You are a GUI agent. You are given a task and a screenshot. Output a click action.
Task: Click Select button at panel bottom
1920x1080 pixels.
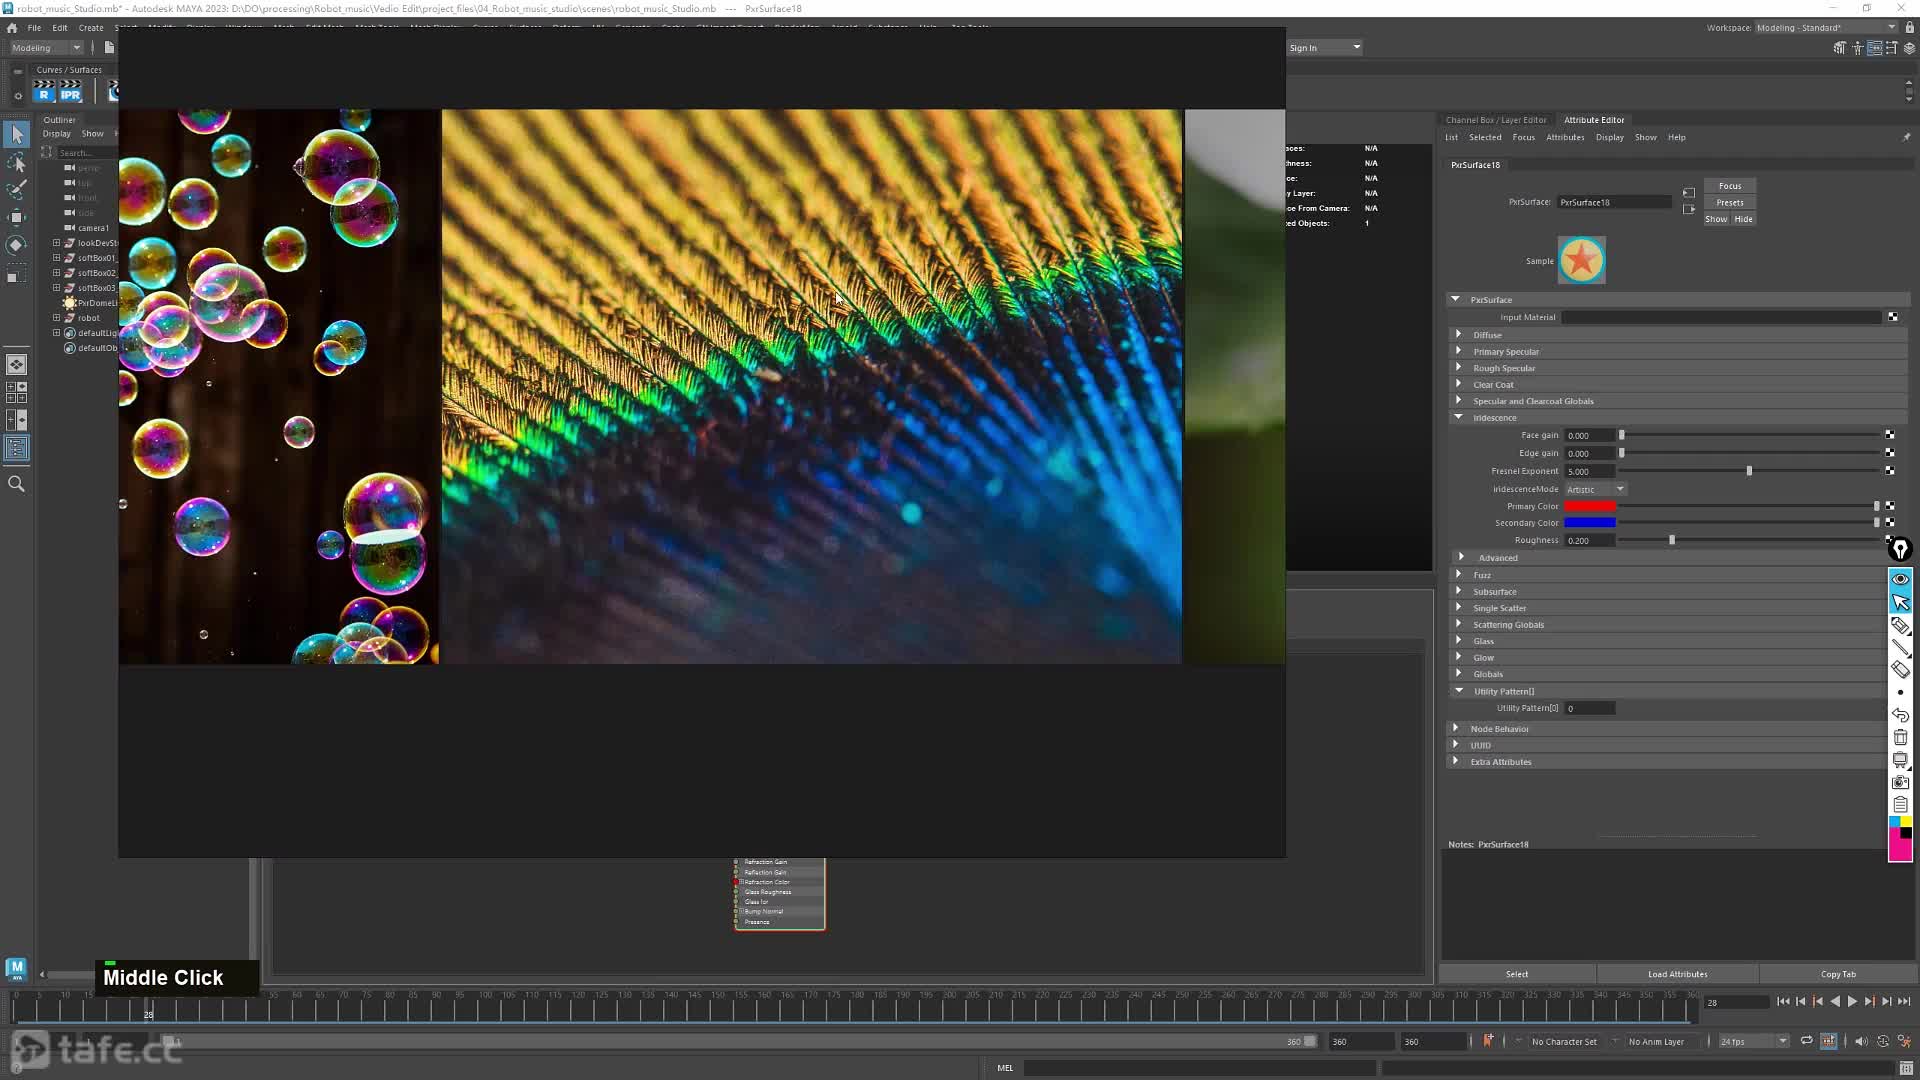tap(1517, 974)
